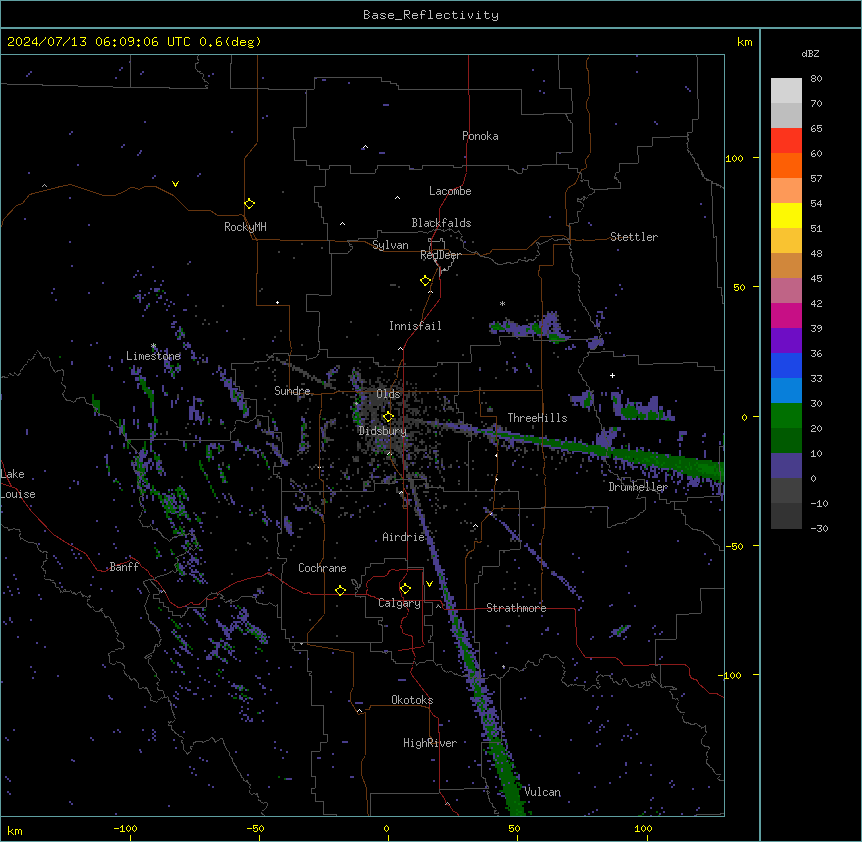Screen dimensions: 862x842
Task: Click the Limestone label
Action: [153, 356]
